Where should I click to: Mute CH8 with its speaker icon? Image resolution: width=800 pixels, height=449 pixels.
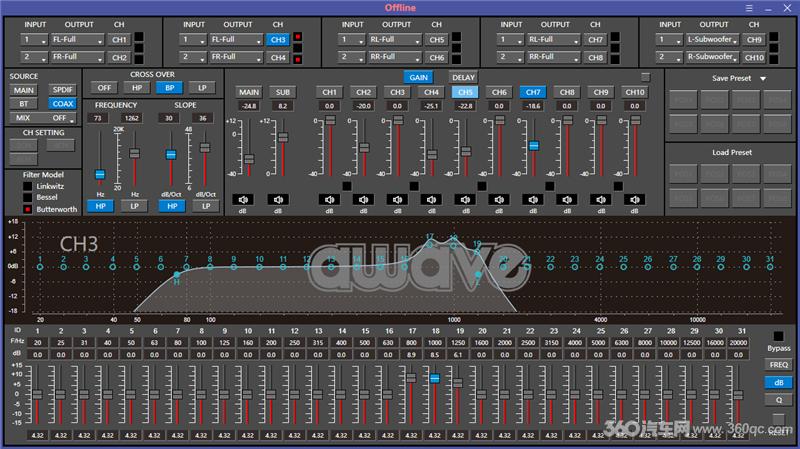[x=567, y=199]
